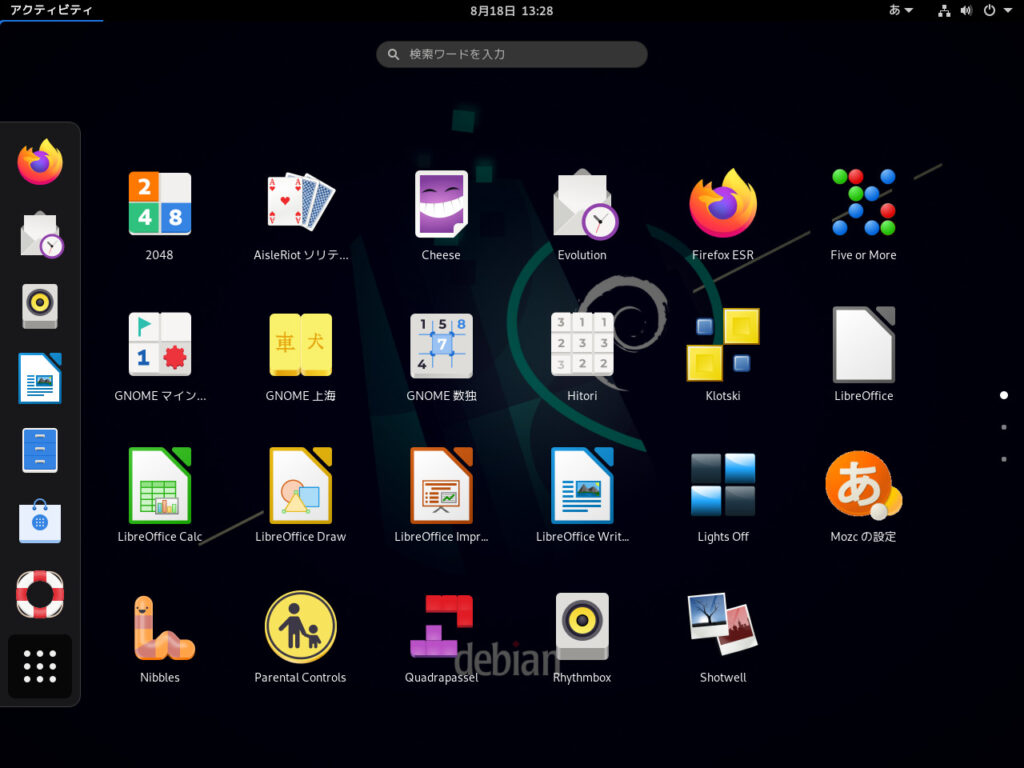1024x768 pixels.
Task: Click the Show Applications grid button in dock
Action: pos(40,666)
